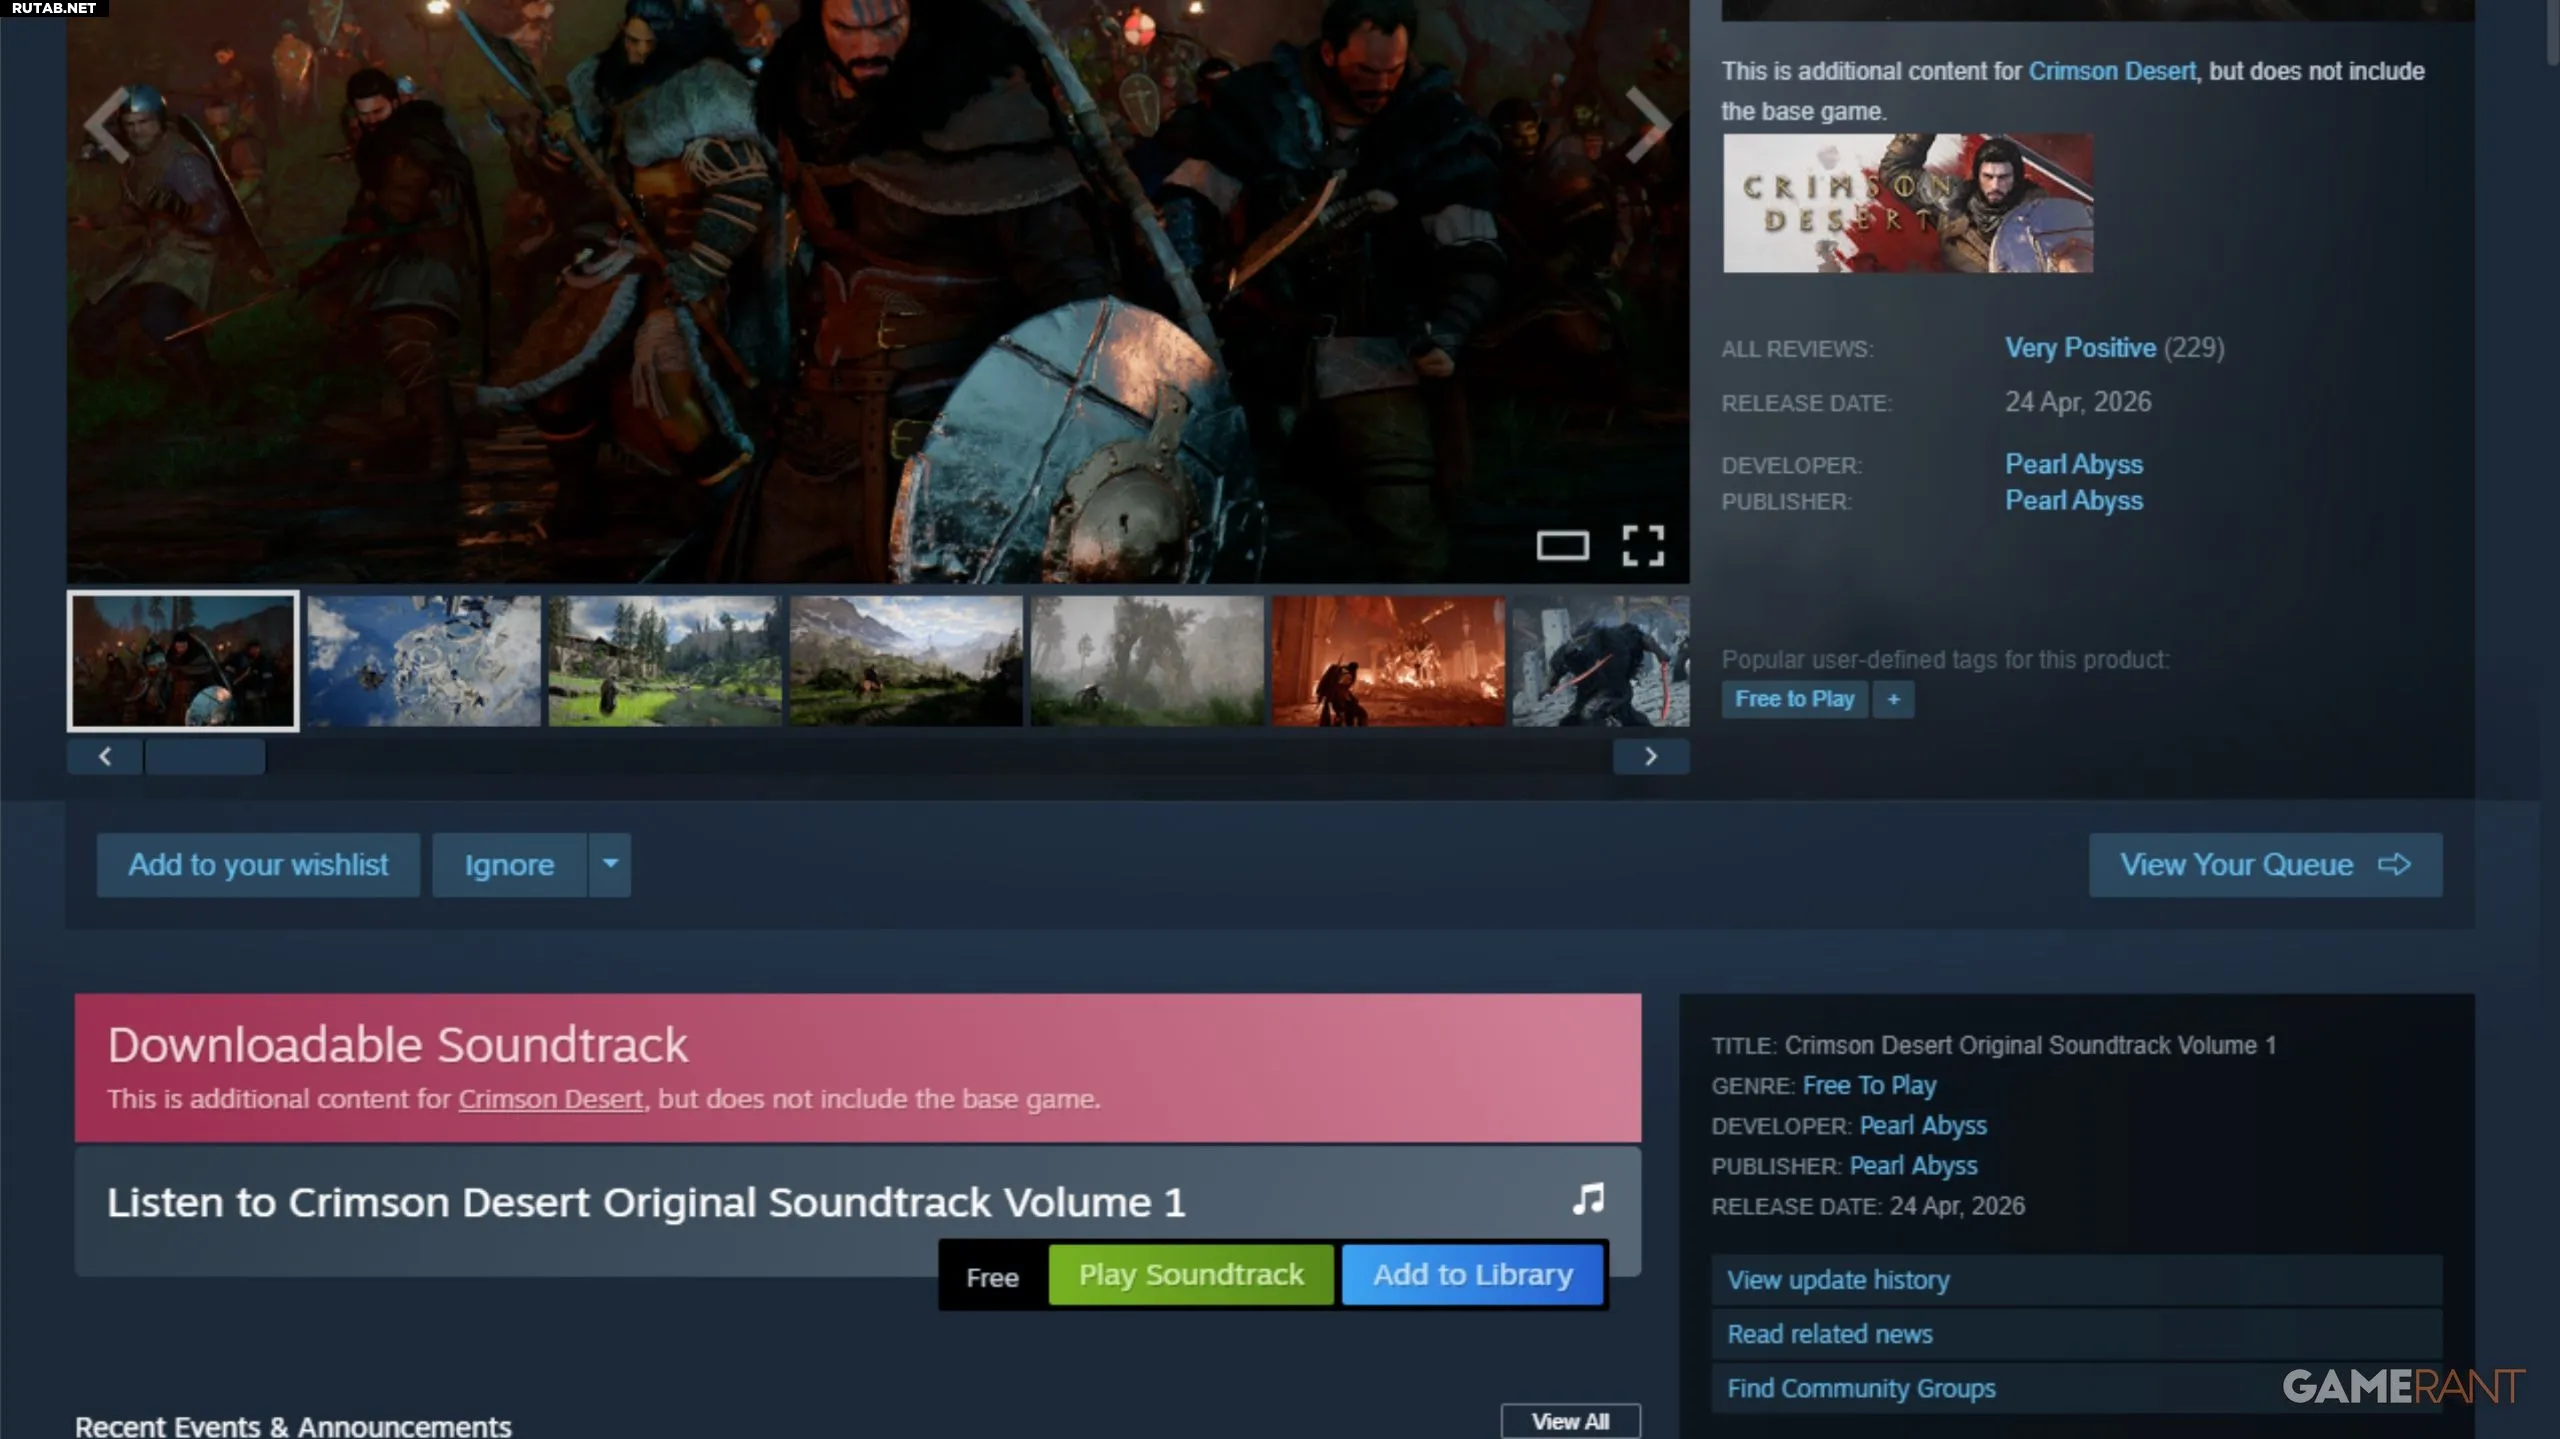This screenshot has height=1439, width=2560.
Task: Click the fullscreen icon on screenshot viewer
Action: coord(1642,546)
